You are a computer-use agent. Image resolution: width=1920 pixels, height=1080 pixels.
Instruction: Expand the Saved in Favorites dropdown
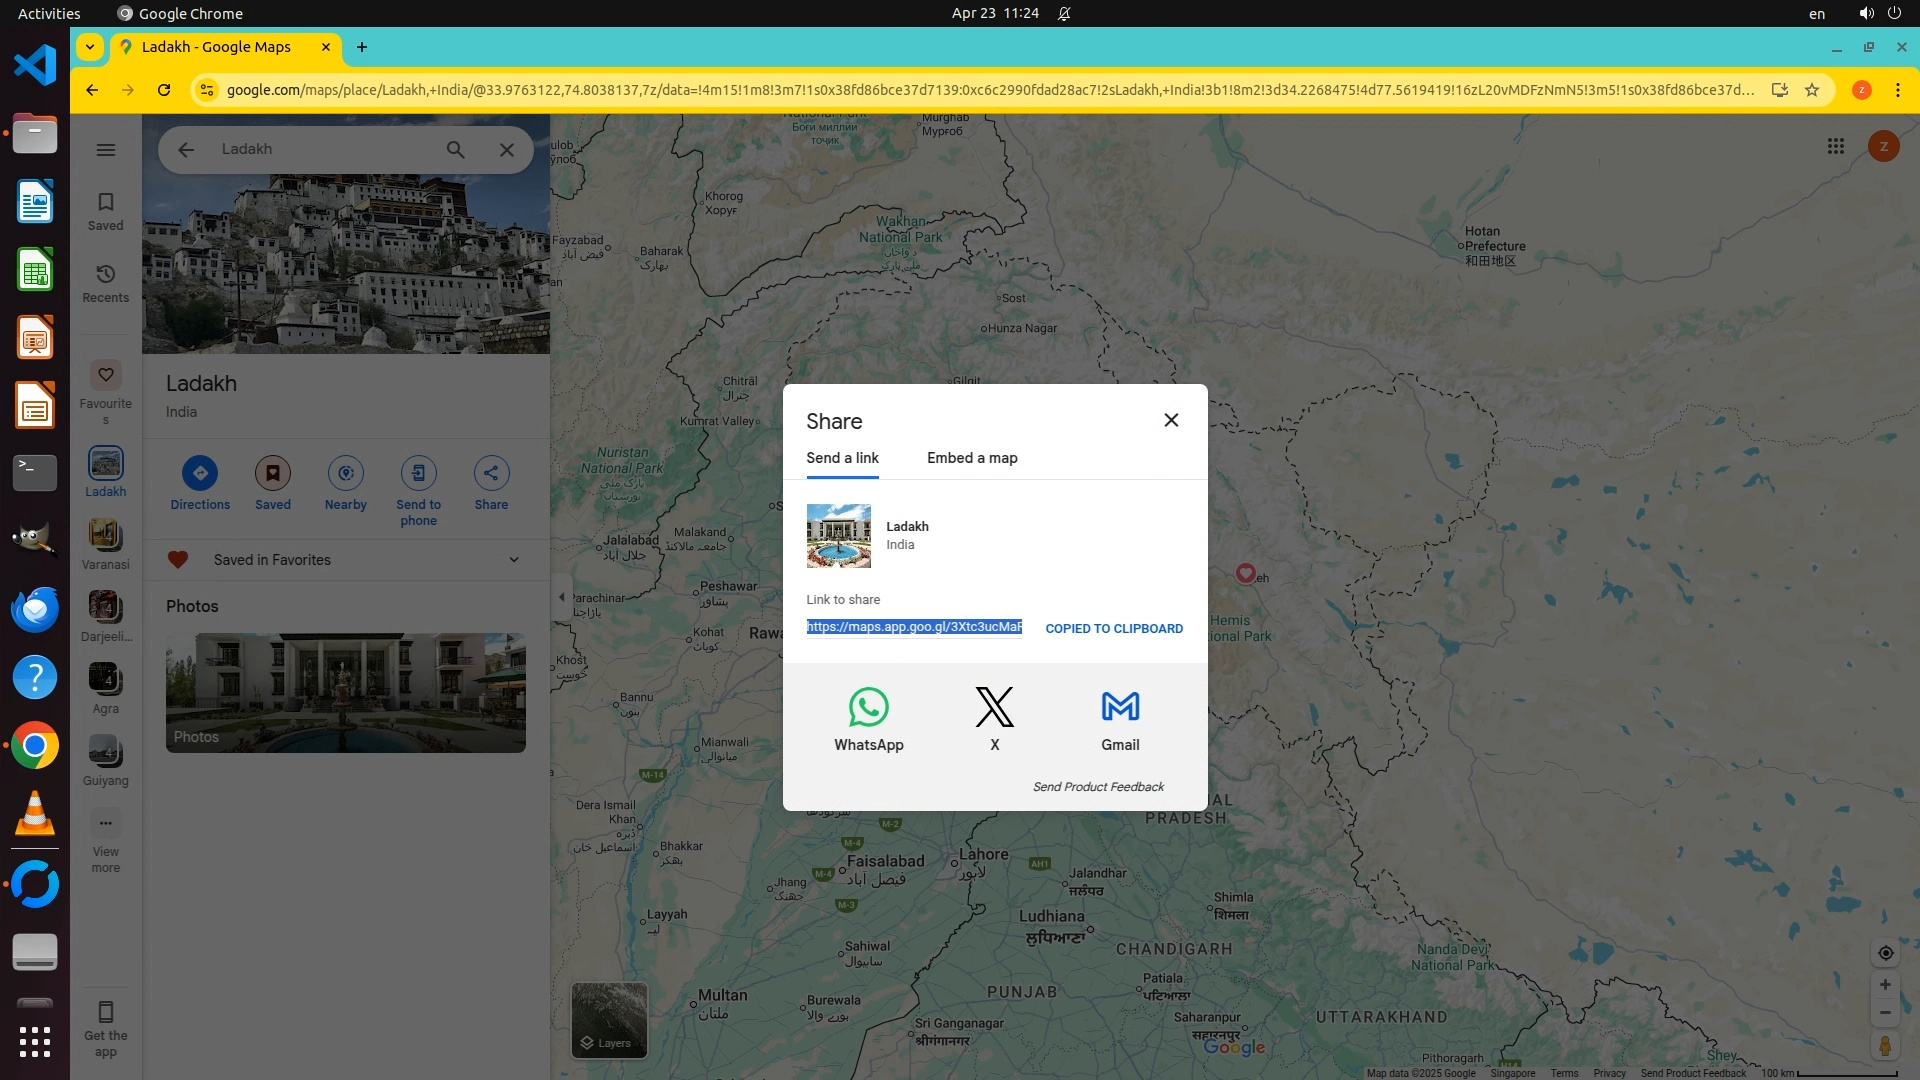coord(514,560)
